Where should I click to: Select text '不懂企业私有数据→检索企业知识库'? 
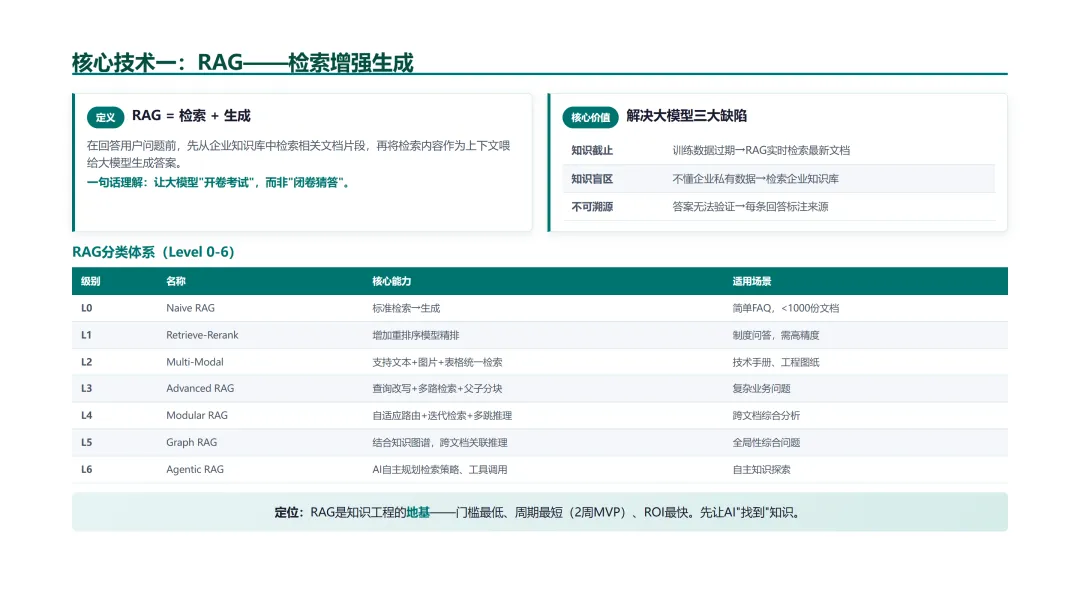[x=756, y=179]
